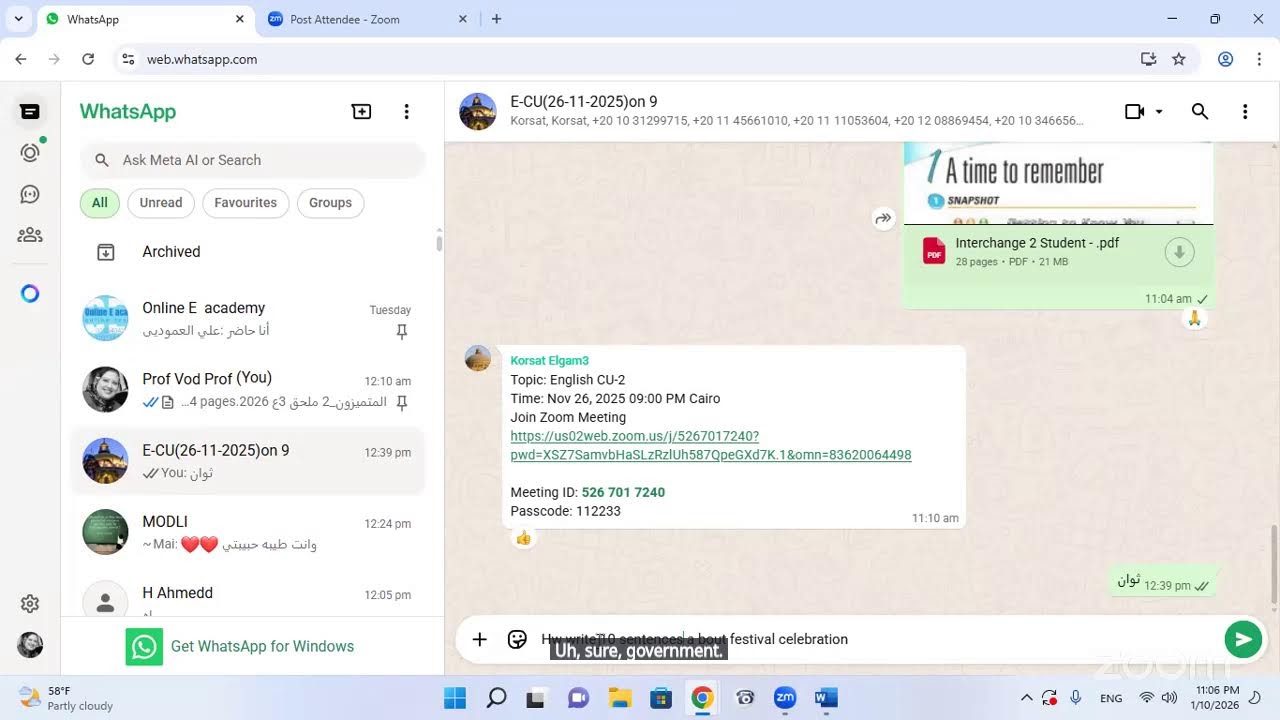Open Microsoft Word from the taskbar
Screen dimensions: 1280x720
click(x=826, y=697)
